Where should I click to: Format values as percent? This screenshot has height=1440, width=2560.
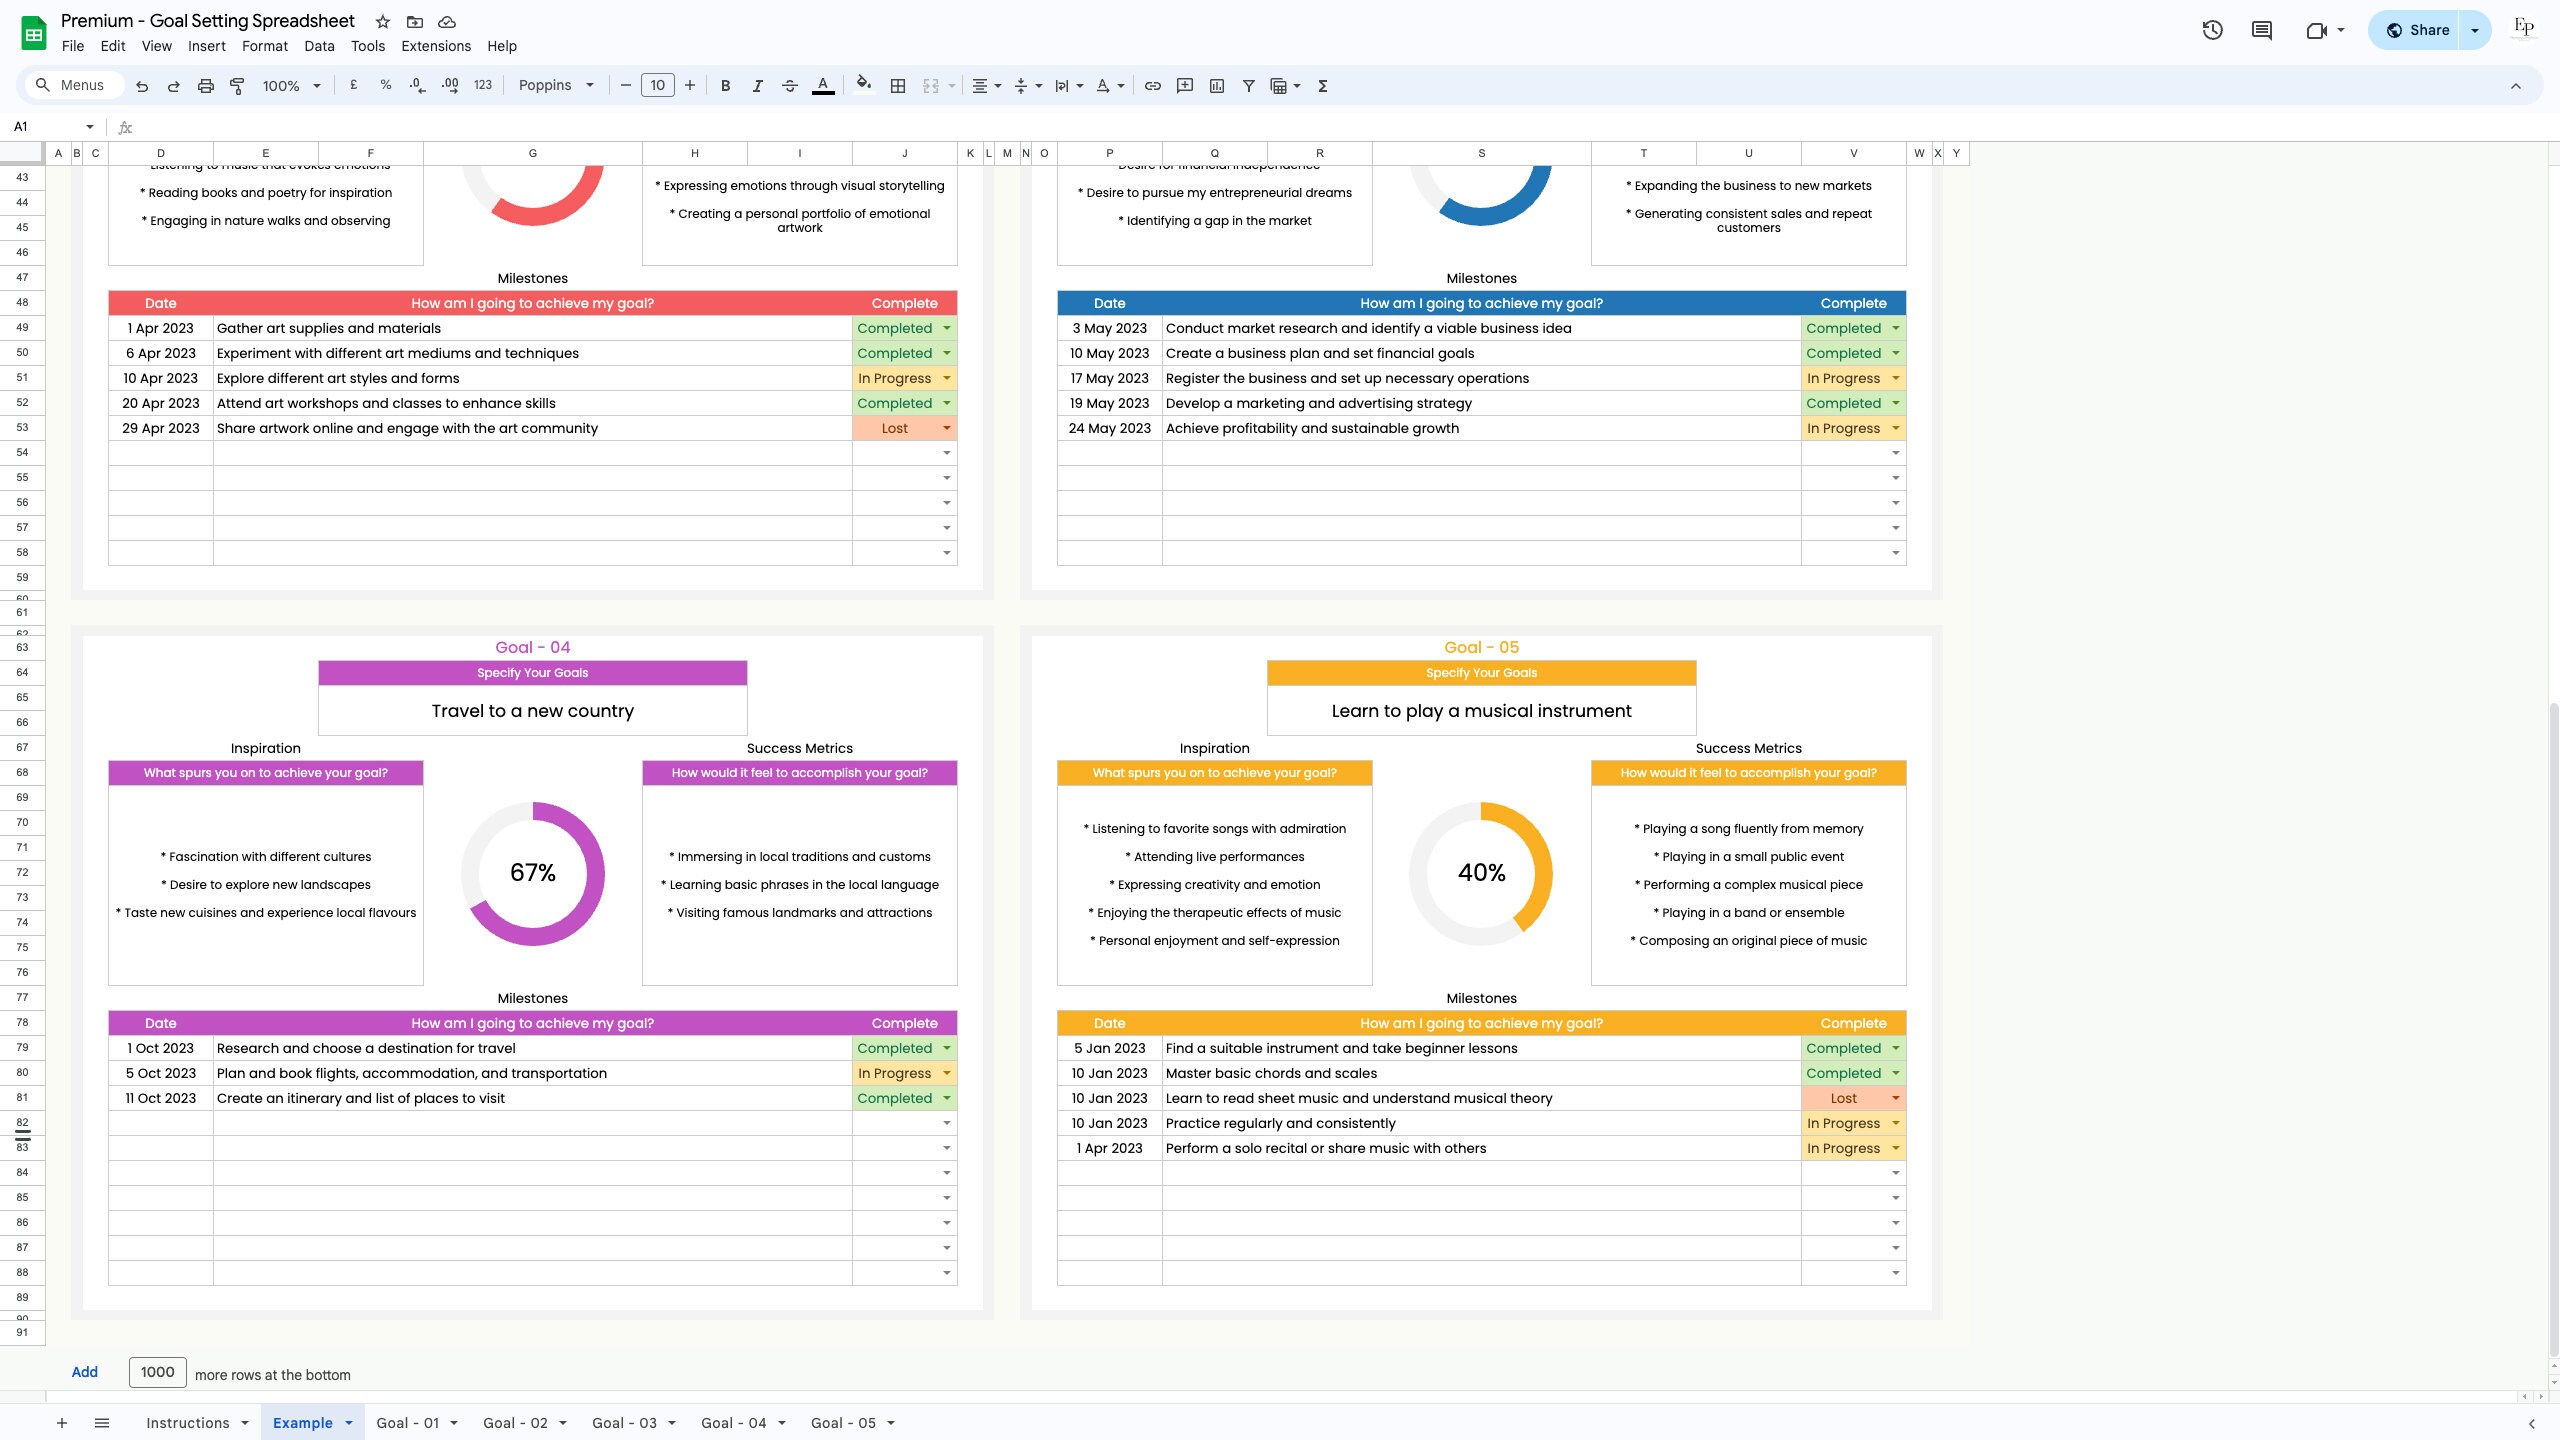[x=385, y=85]
